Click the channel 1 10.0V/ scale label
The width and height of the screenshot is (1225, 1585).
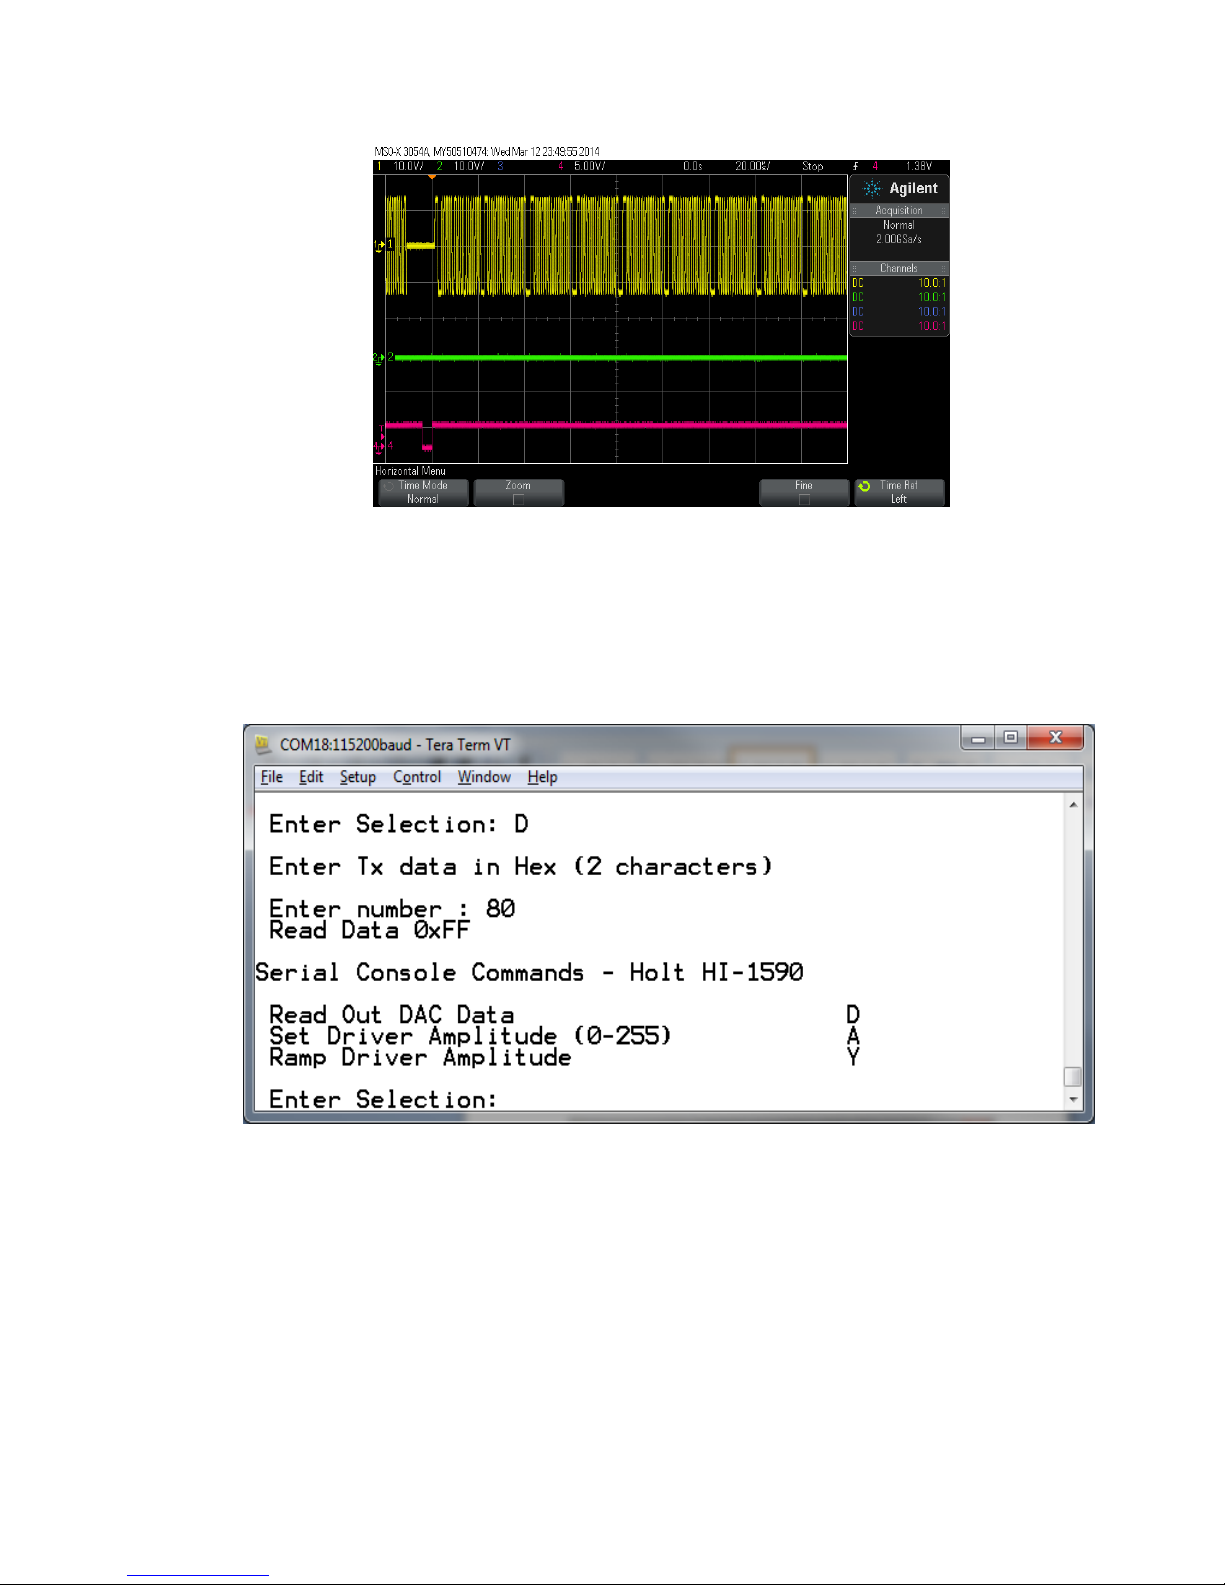click(408, 166)
